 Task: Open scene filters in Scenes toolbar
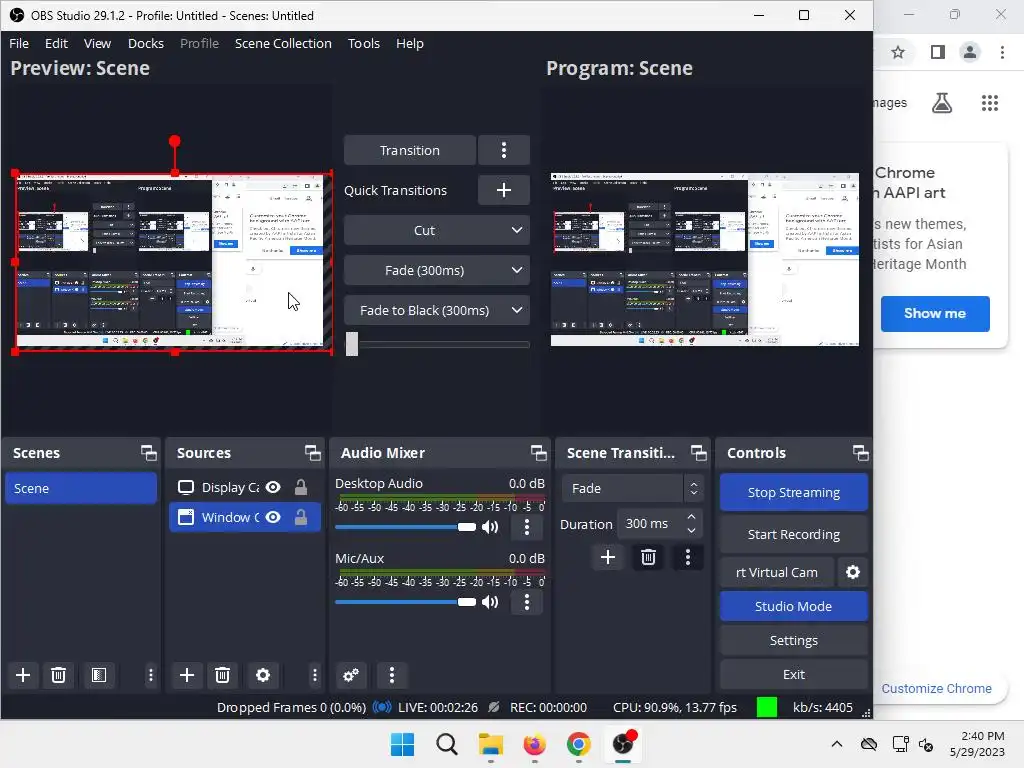coord(99,675)
